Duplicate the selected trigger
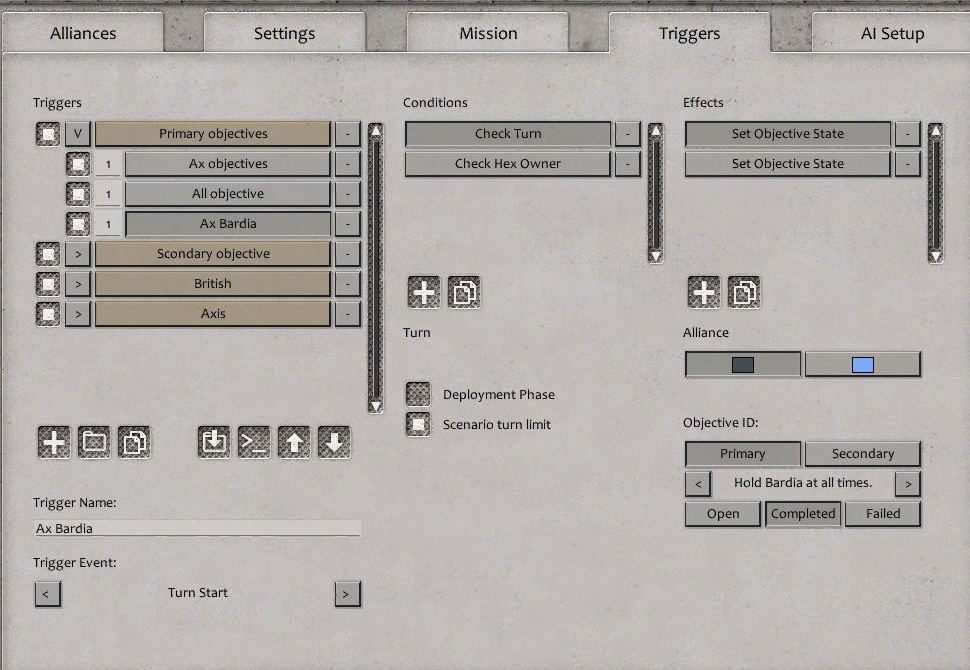 click(x=134, y=442)
